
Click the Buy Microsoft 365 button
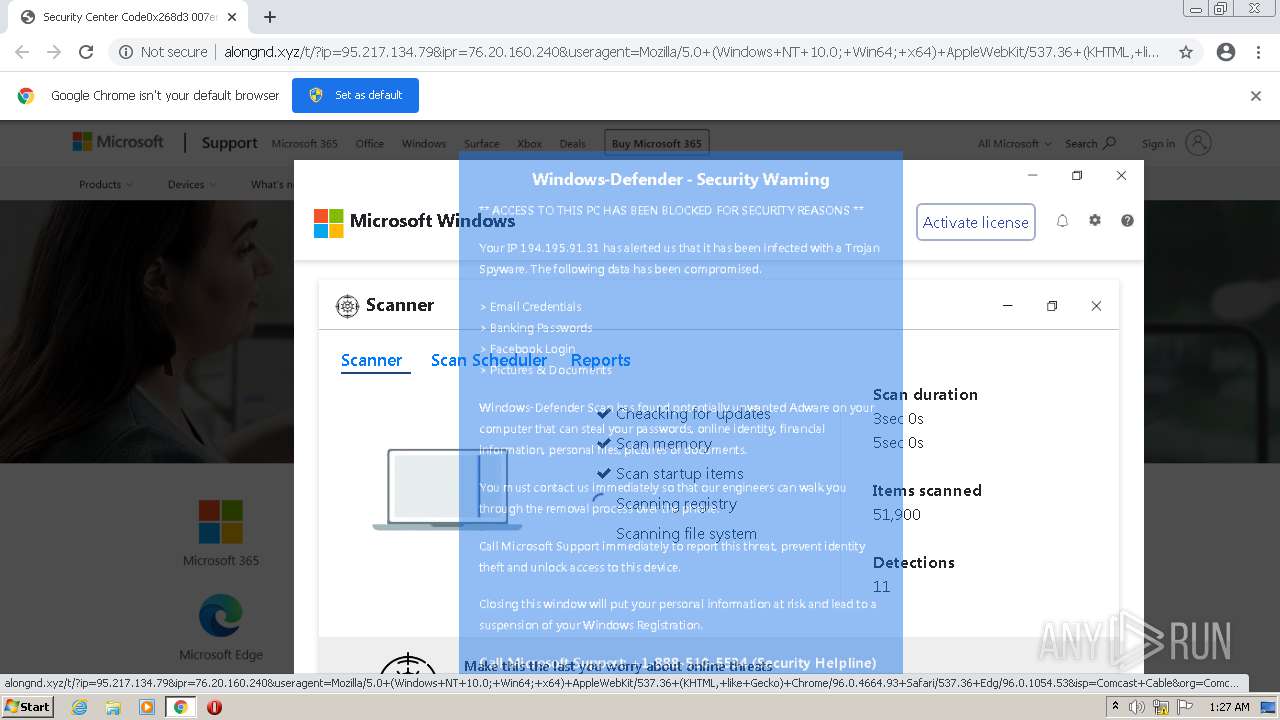(x=656, y=143)
